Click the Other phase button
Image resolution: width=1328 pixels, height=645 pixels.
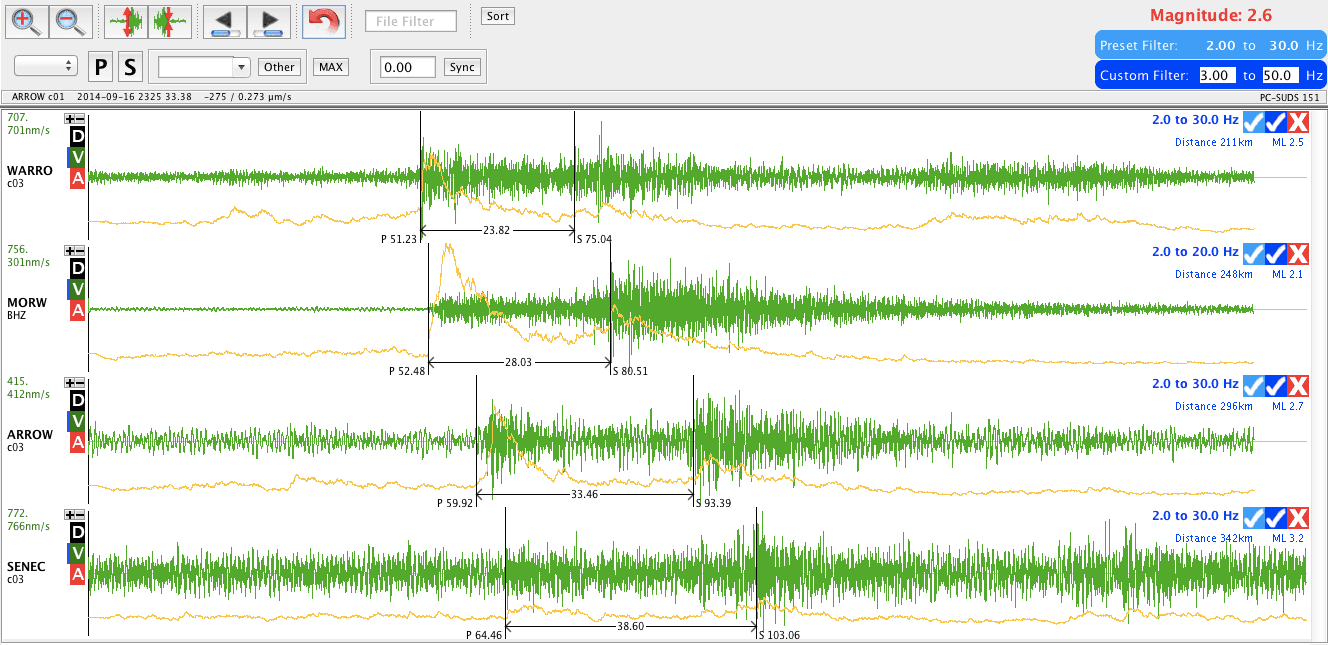[279, 67]
